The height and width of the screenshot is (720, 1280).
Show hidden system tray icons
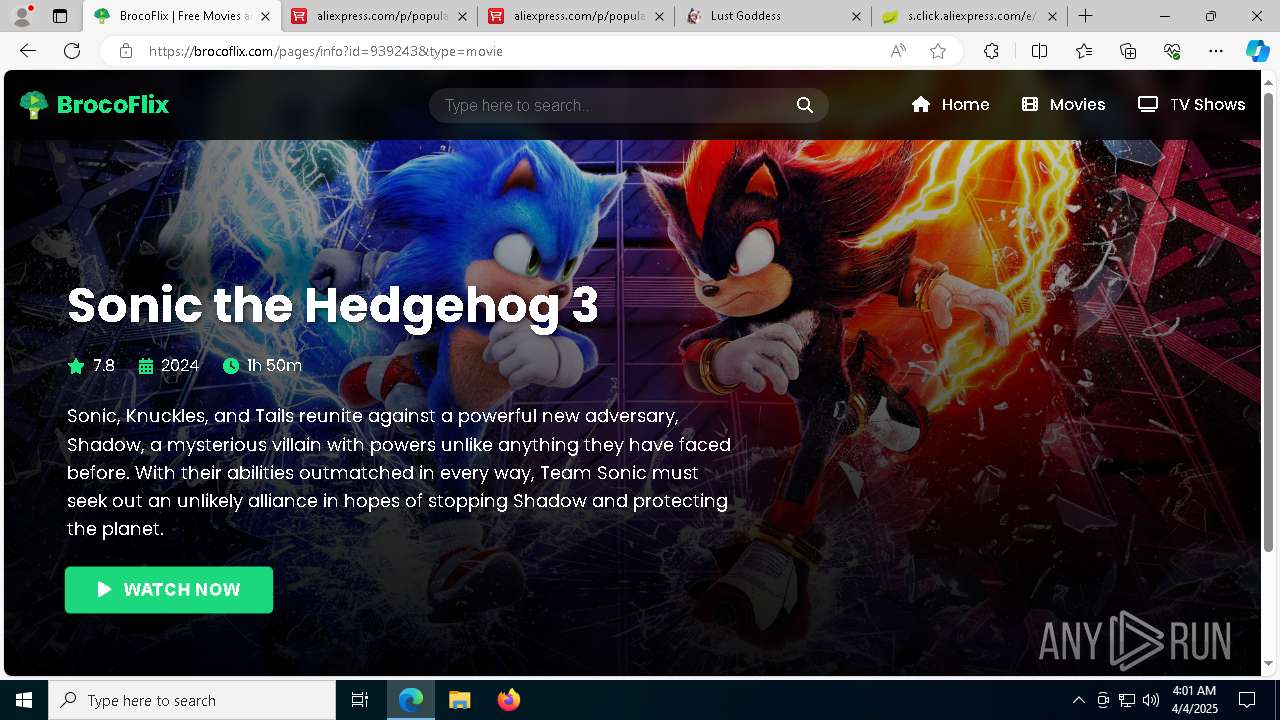1078,700
